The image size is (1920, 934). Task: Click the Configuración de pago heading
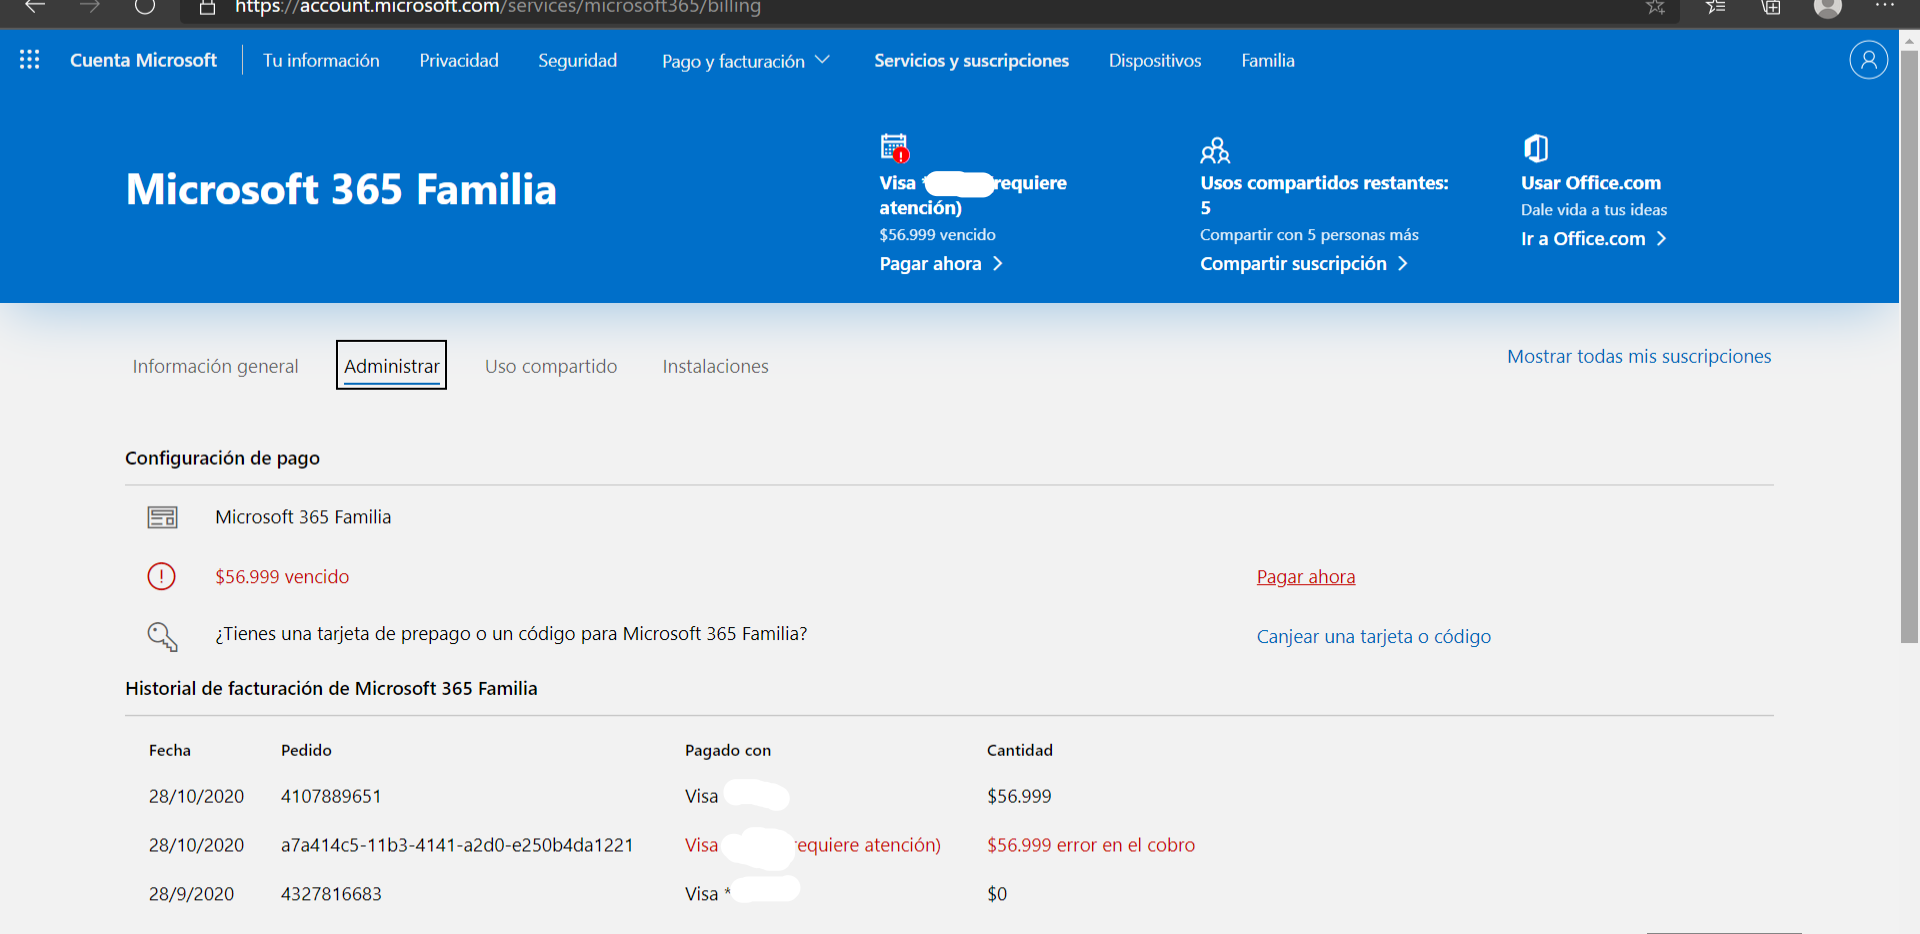[222, 458]
